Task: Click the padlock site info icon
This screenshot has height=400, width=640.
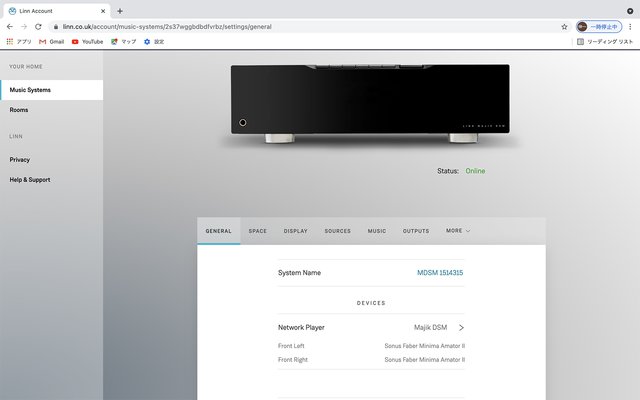Action: [56, 27]
